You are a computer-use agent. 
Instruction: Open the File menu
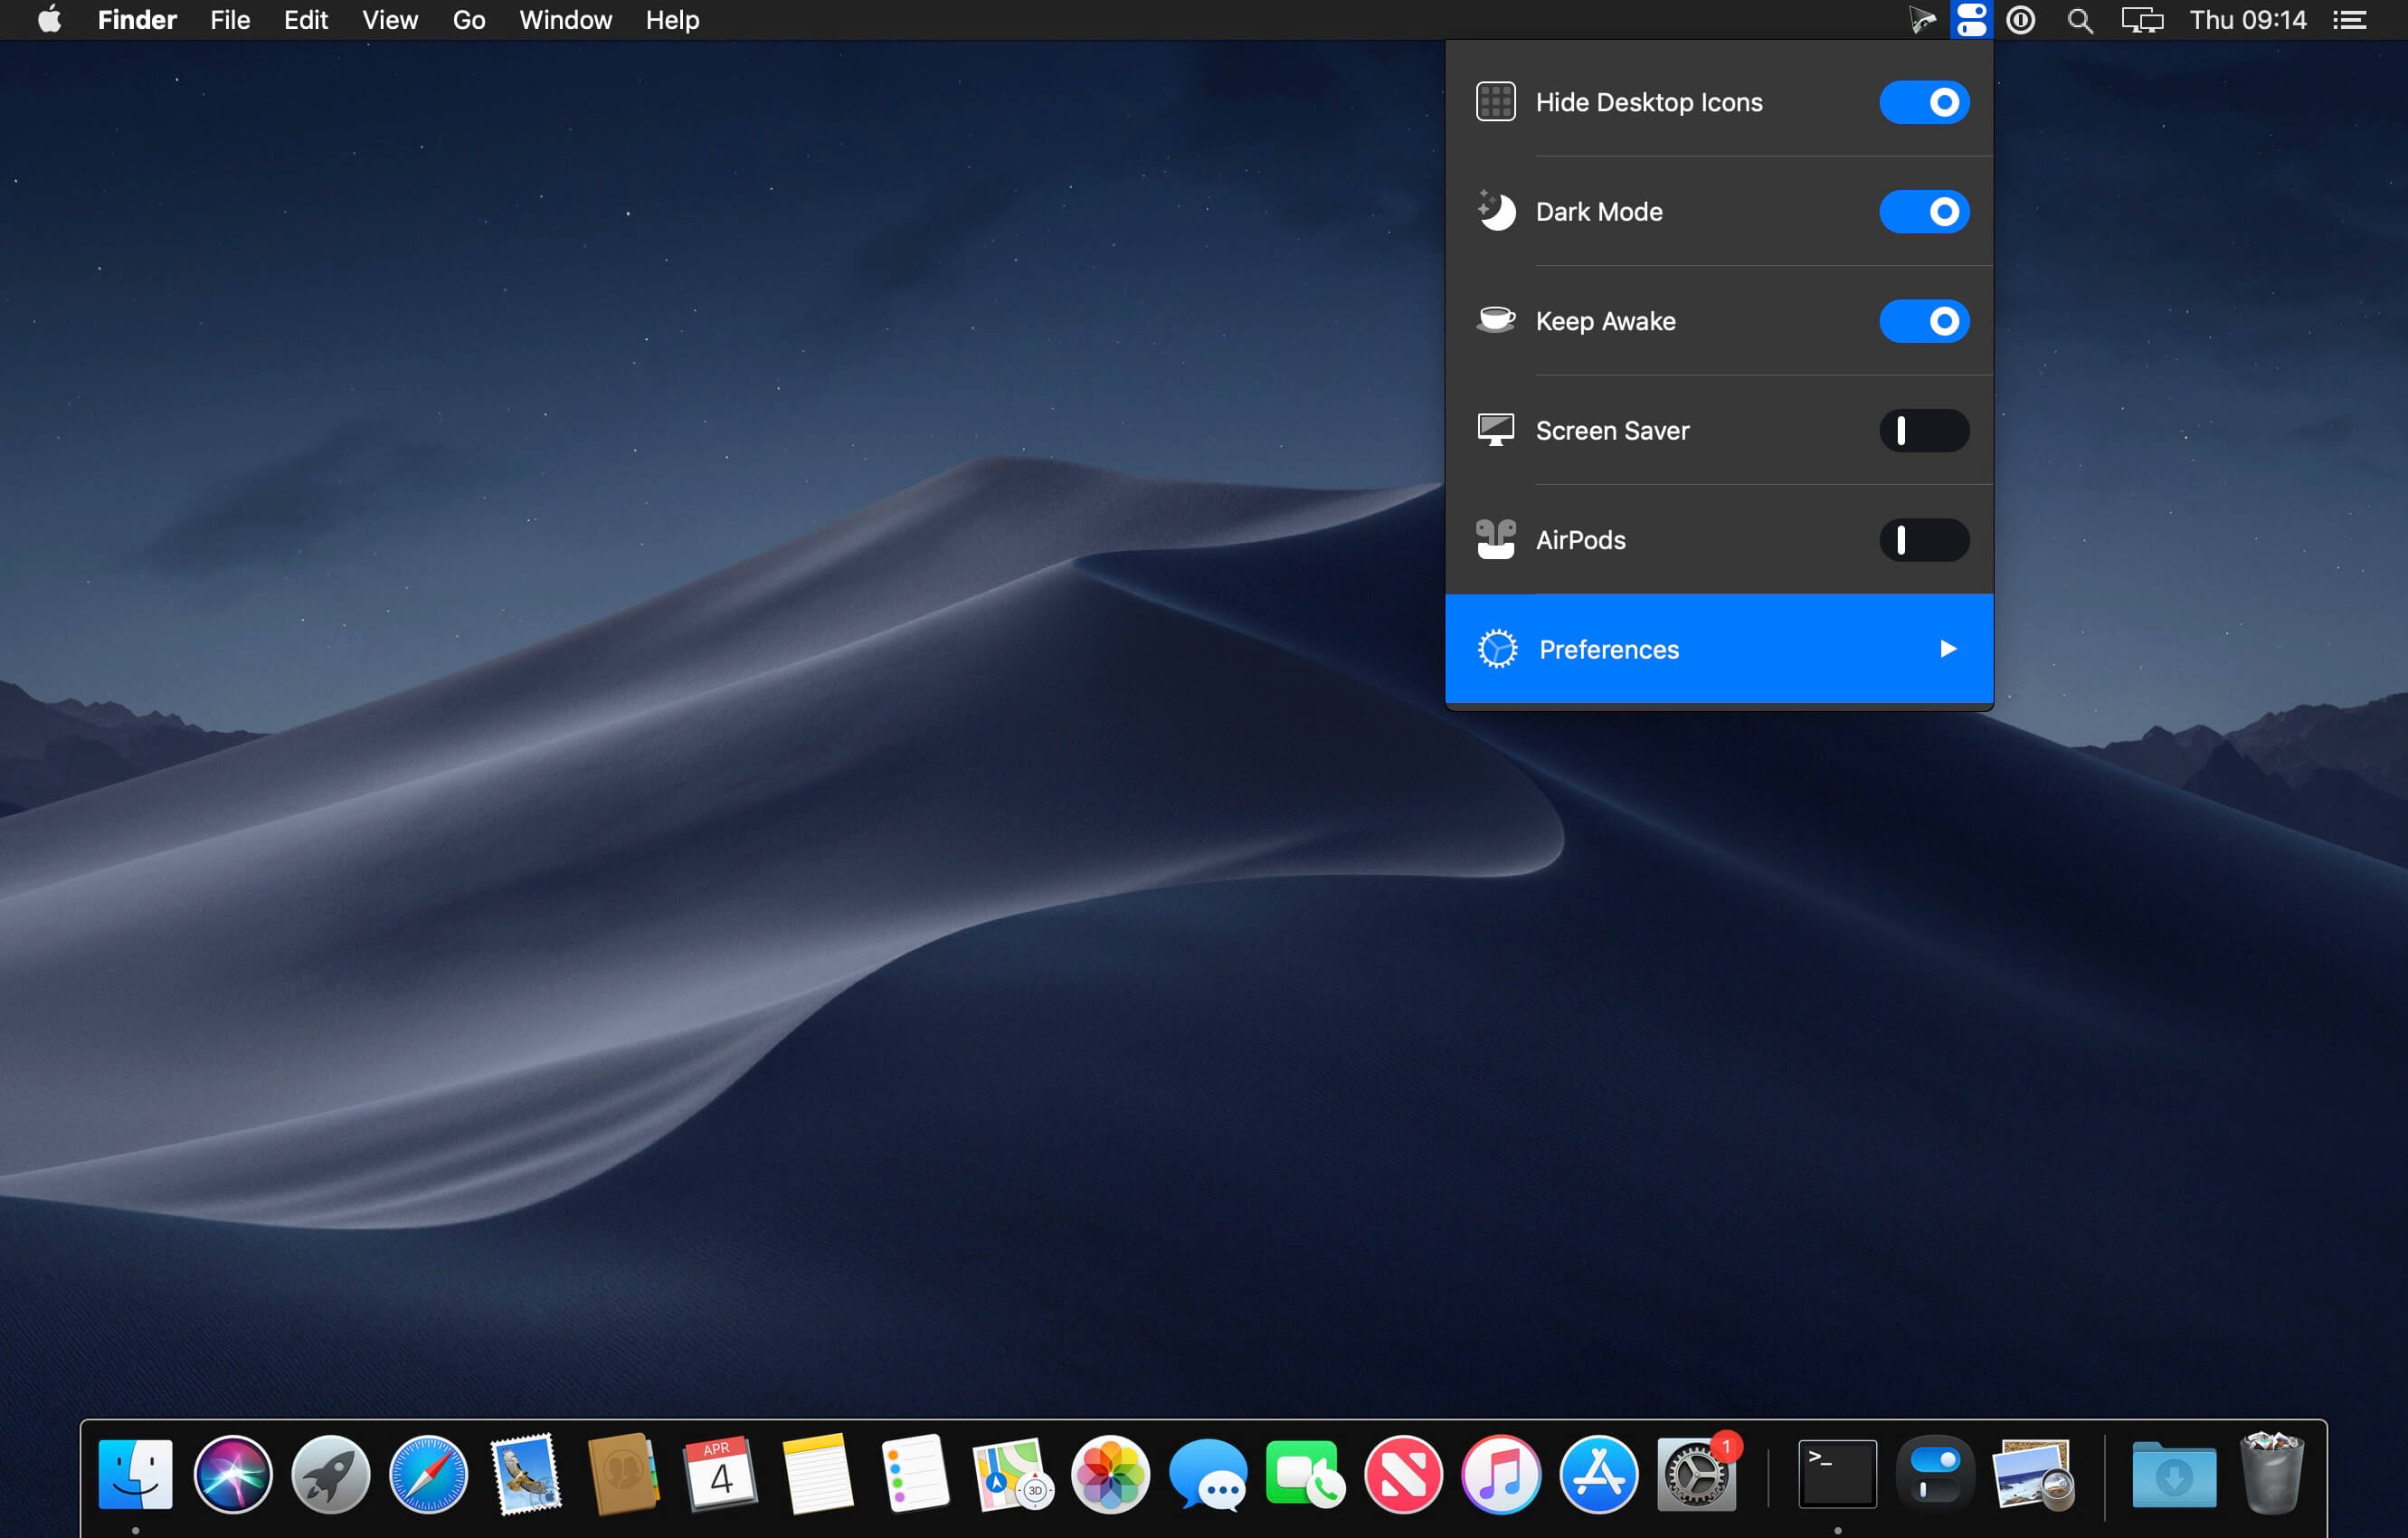click(x=230, y=20)
